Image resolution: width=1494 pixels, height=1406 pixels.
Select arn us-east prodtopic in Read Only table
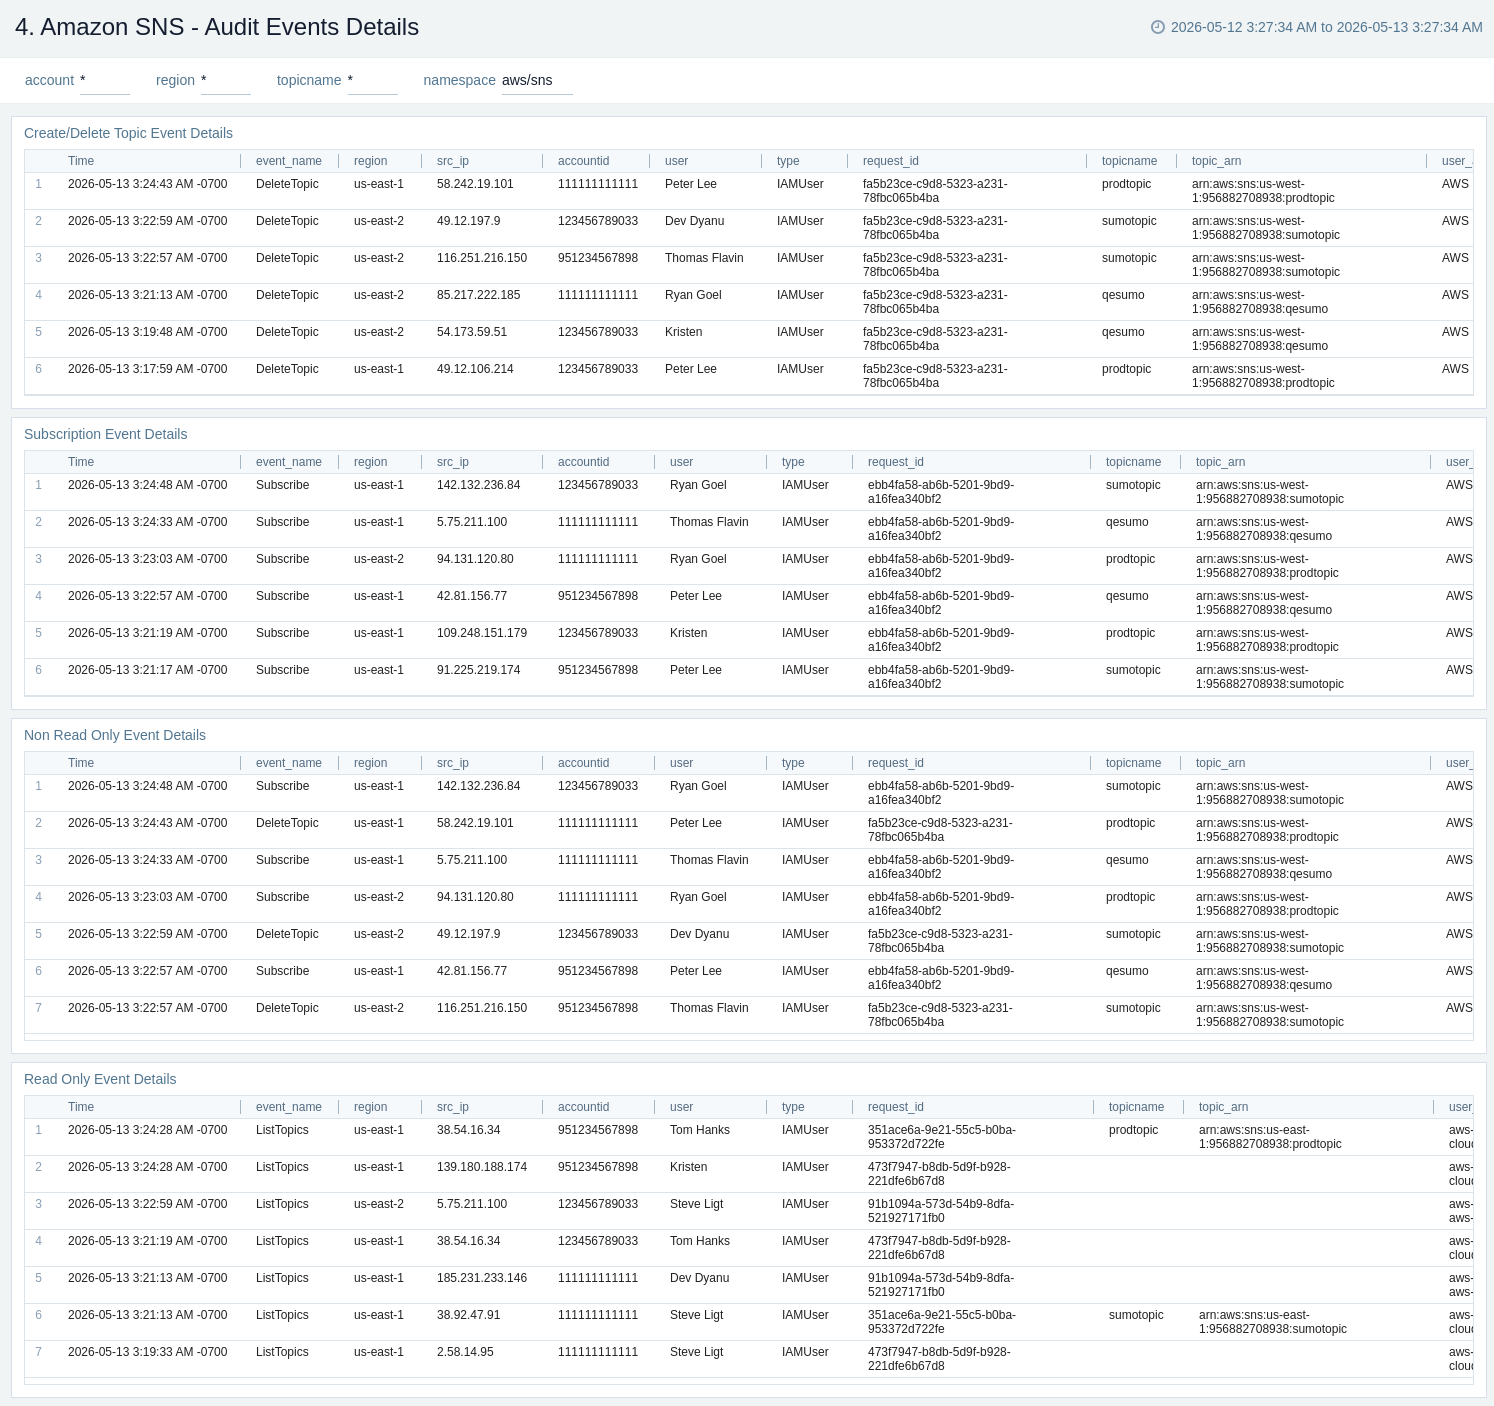pyautogui.click(x=1270, y=1137)
